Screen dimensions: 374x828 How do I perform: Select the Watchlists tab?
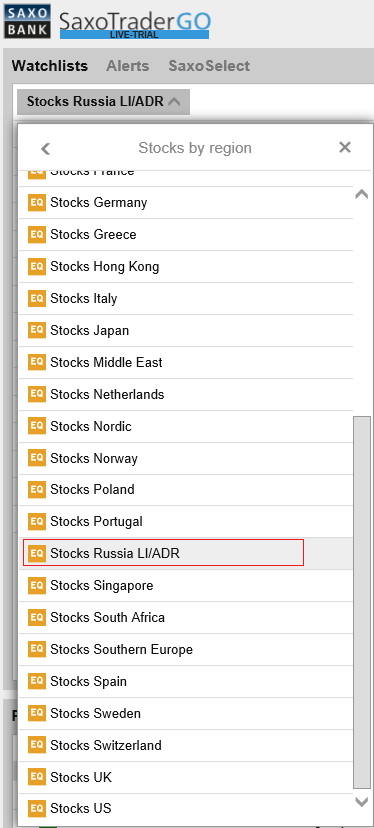(50, 66)
